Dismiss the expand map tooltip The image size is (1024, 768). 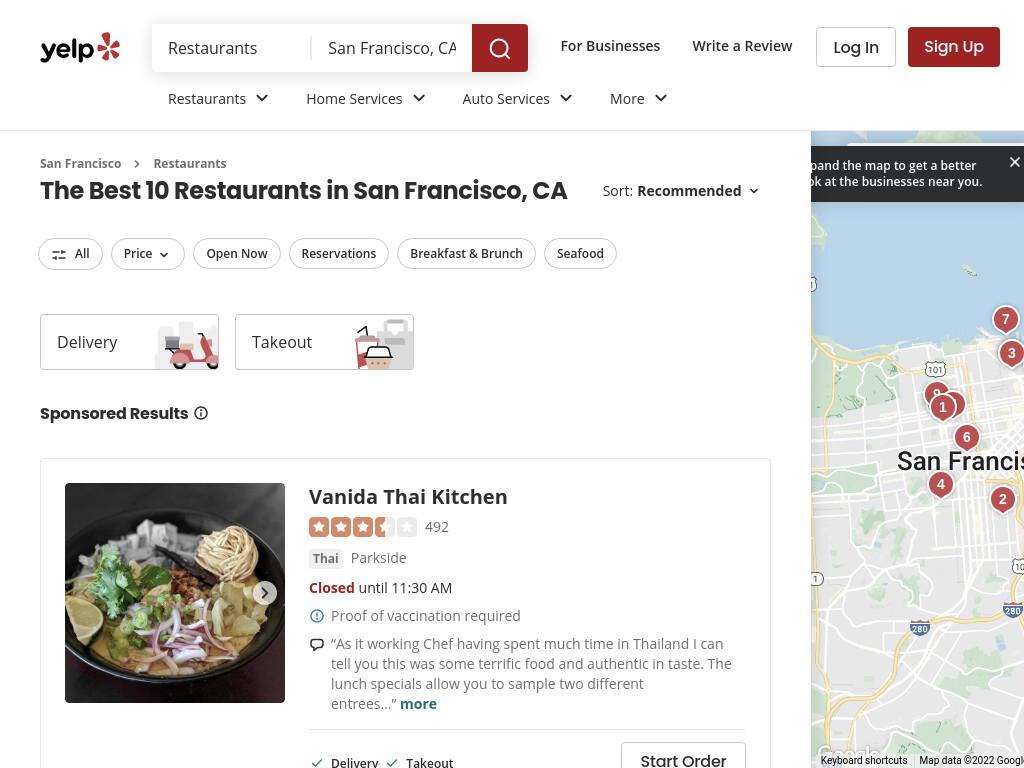coord(1014,162)
